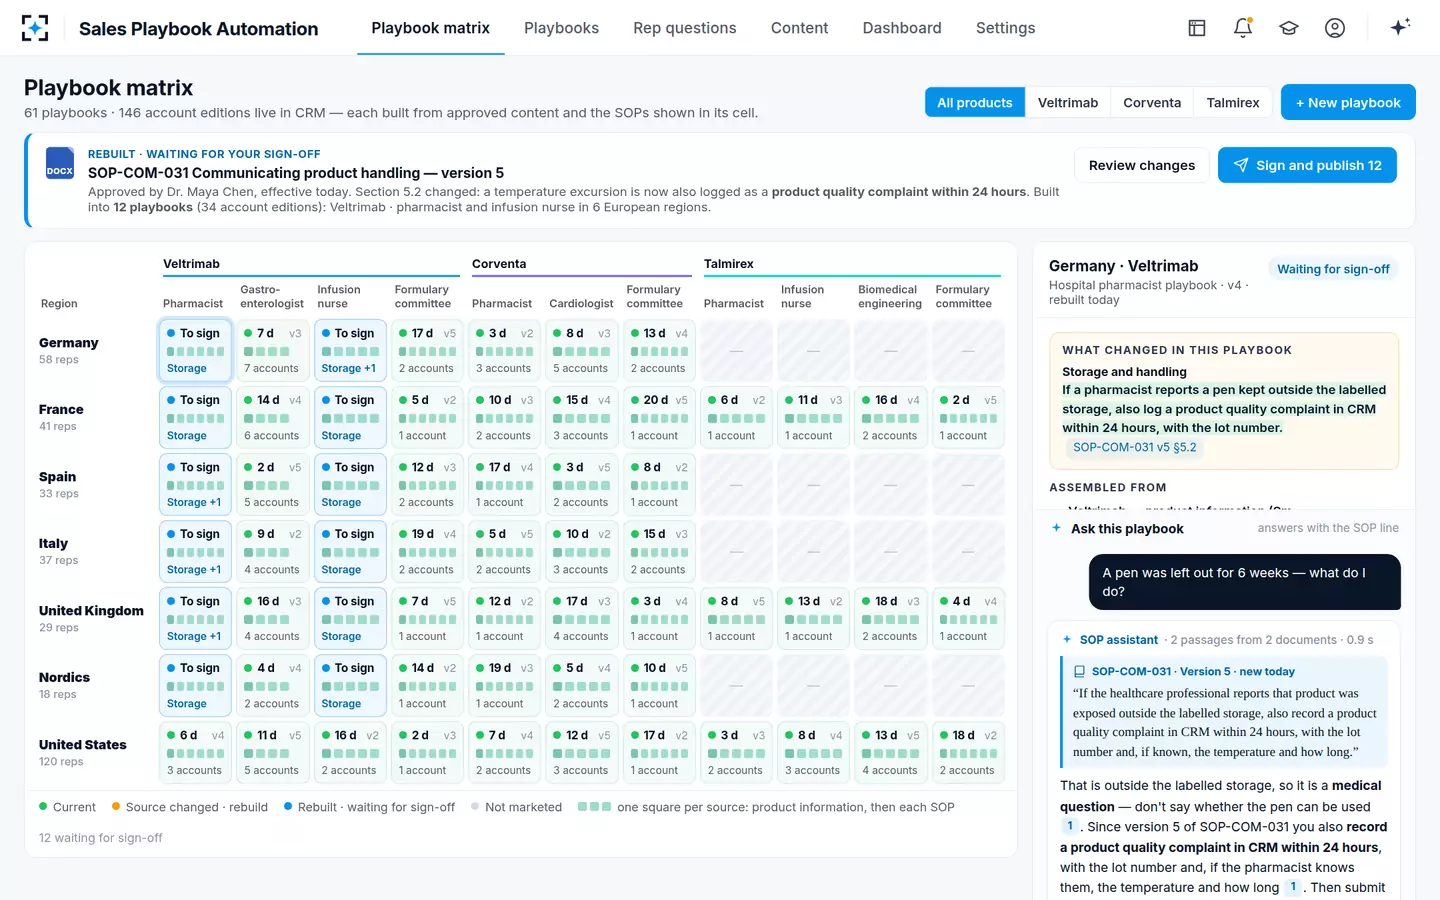Switch to the Playbook matrix tab

click(x=431, y=28)
